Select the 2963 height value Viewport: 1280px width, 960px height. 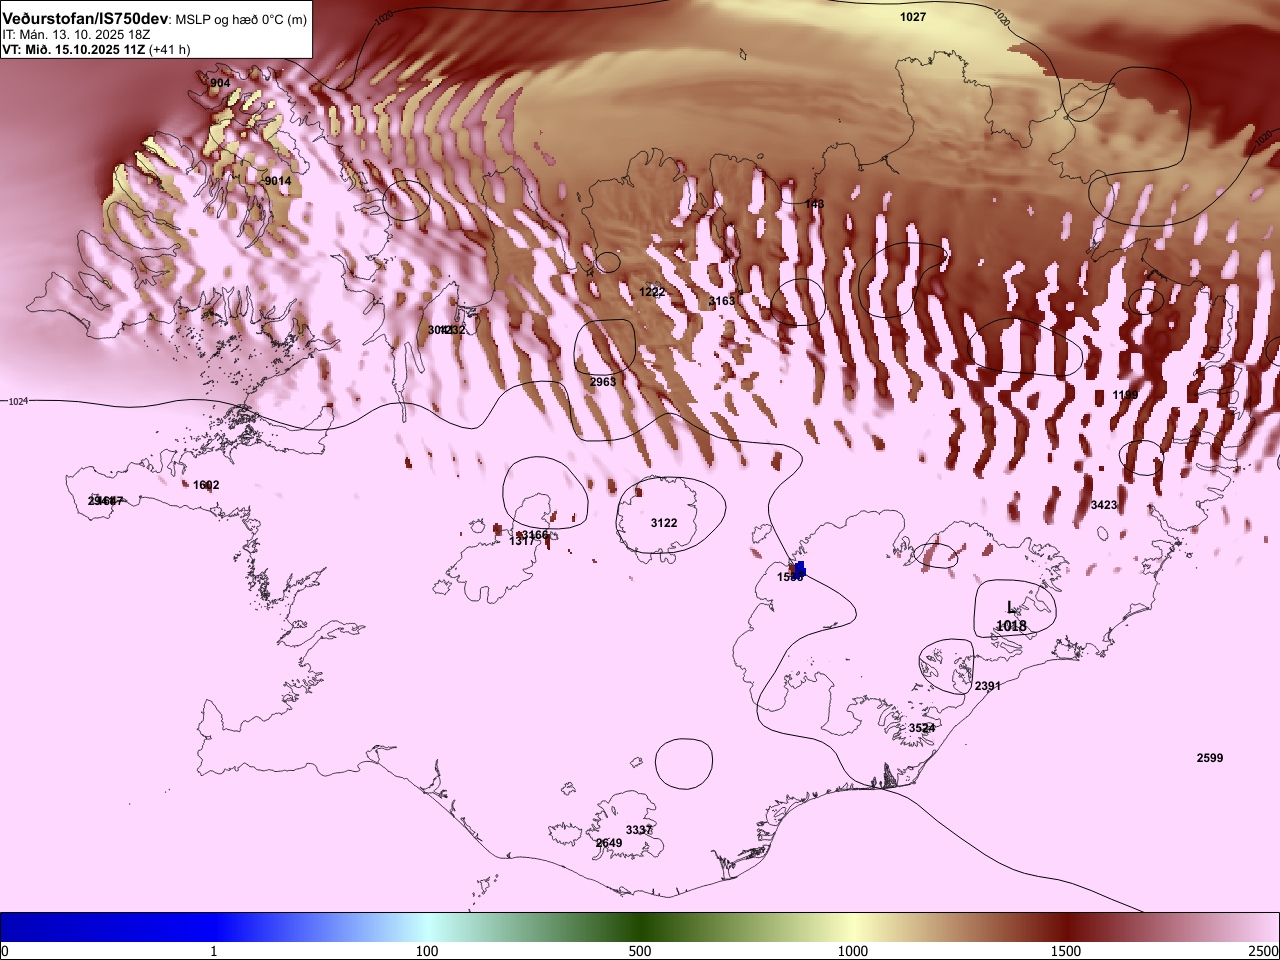pyautogui.click(x=603, y=382)
